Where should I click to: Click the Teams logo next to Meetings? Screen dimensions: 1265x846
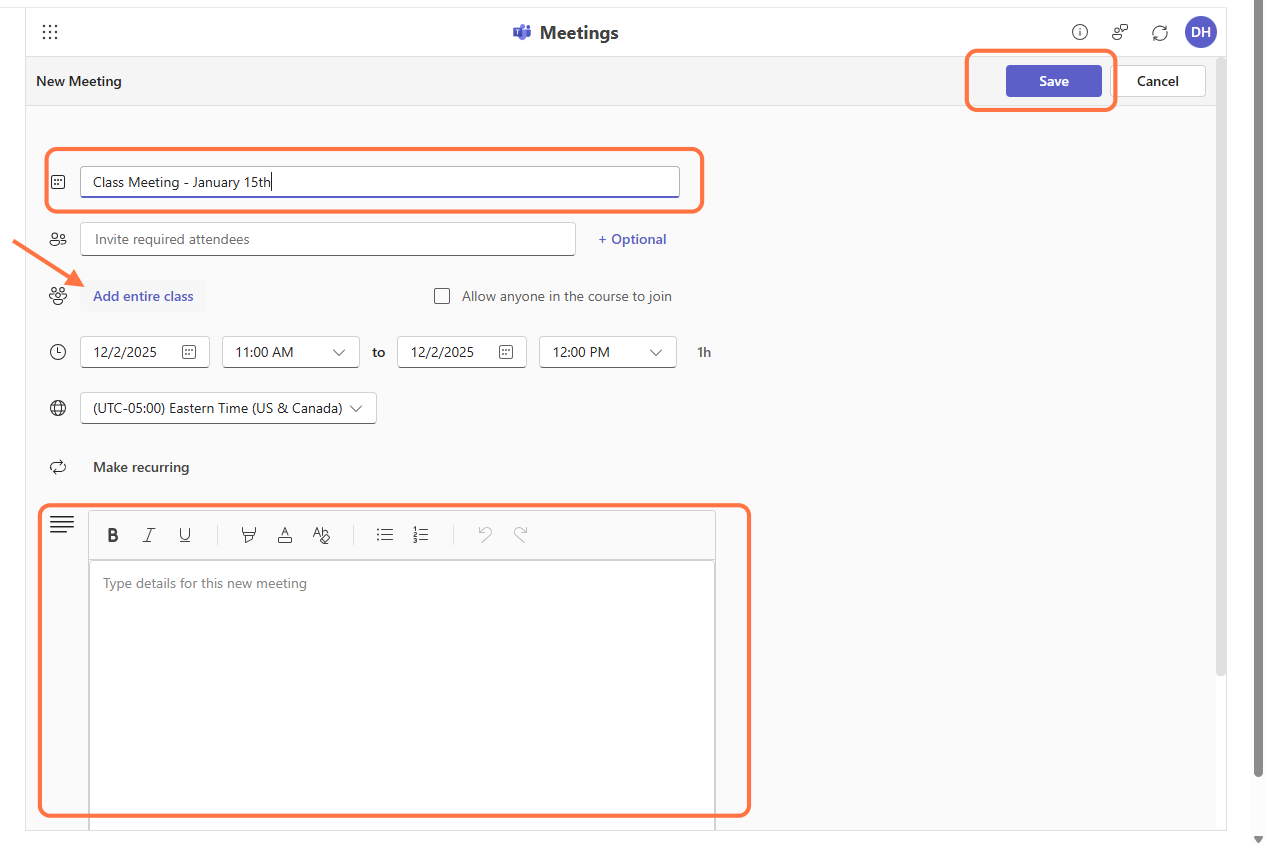tap(521, 33)
